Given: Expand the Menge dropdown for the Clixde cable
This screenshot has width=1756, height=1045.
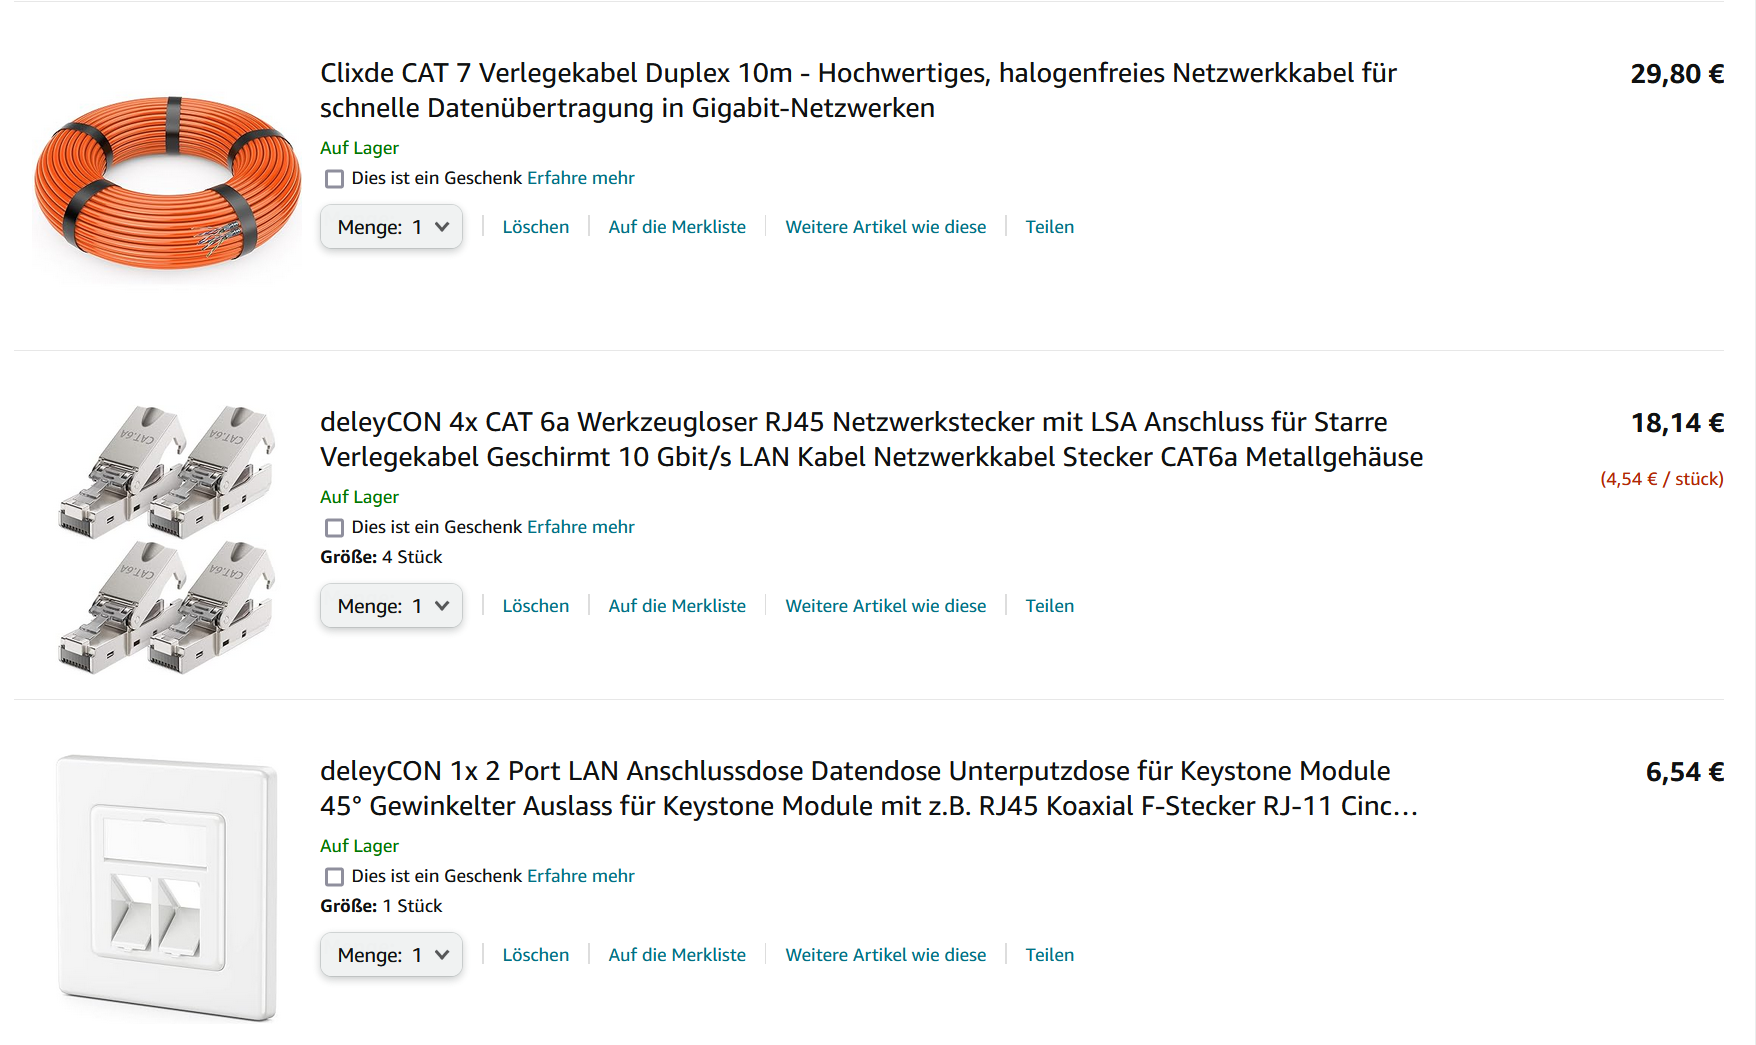Looking at the screenshot, I should (x=391, y=227).
